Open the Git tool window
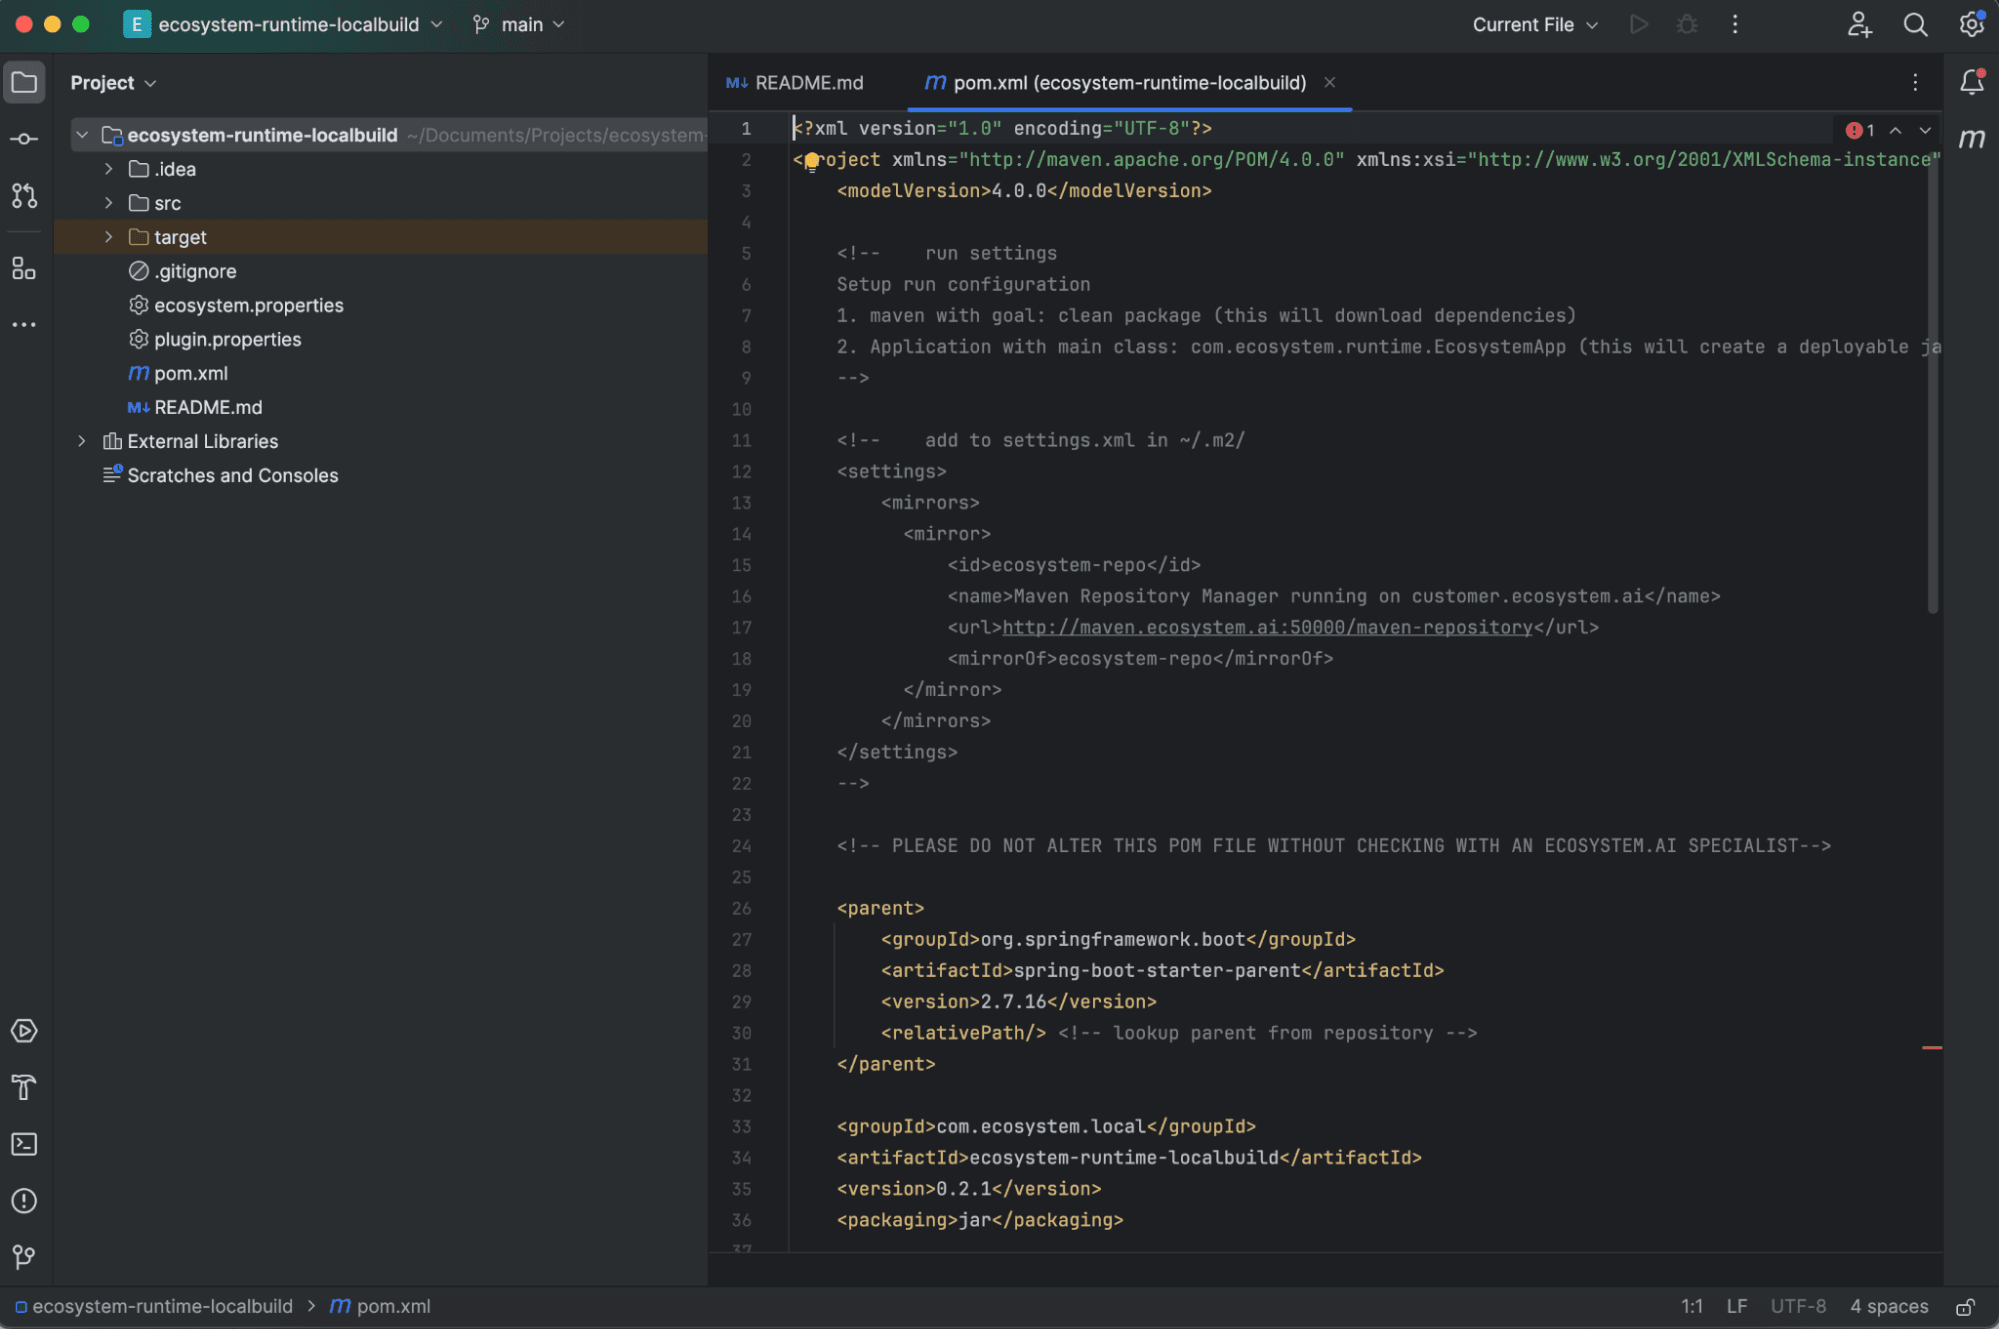The width and height of the screenshot is (1999, 1330). coord(24,1257)
